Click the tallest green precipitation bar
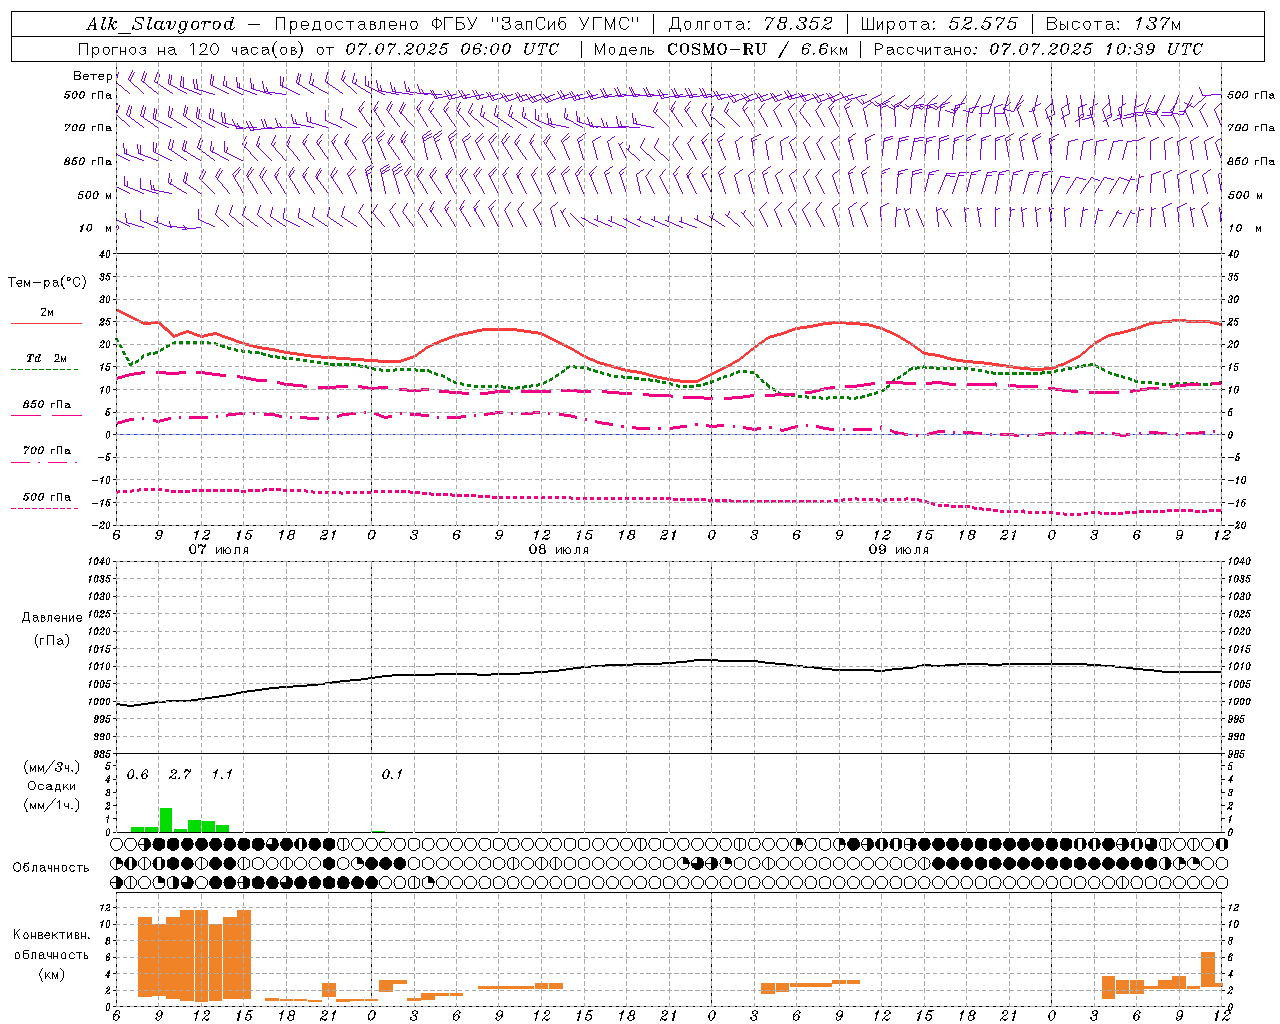 coord(166,820)
